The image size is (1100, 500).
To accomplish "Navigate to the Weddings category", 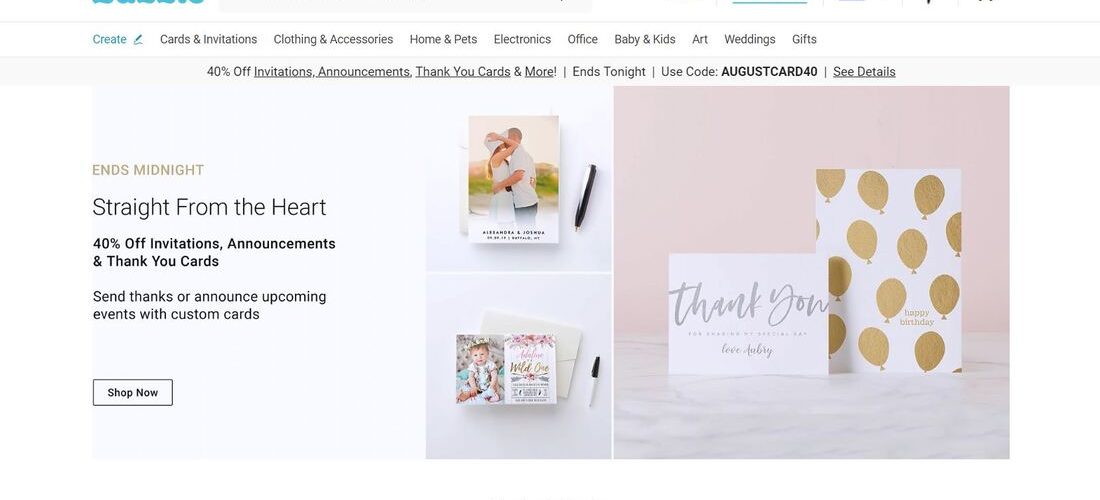I will pos(749,39).
